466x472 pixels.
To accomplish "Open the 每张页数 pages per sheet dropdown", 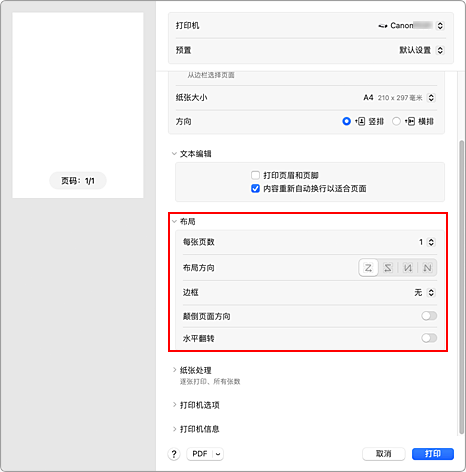I will [431, 242].
